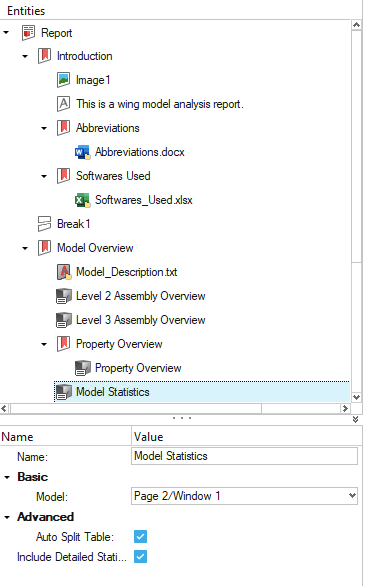
Task: Click the Softwares_Used.xlsx Excel file icon
Action: click(x=82, y=200)
